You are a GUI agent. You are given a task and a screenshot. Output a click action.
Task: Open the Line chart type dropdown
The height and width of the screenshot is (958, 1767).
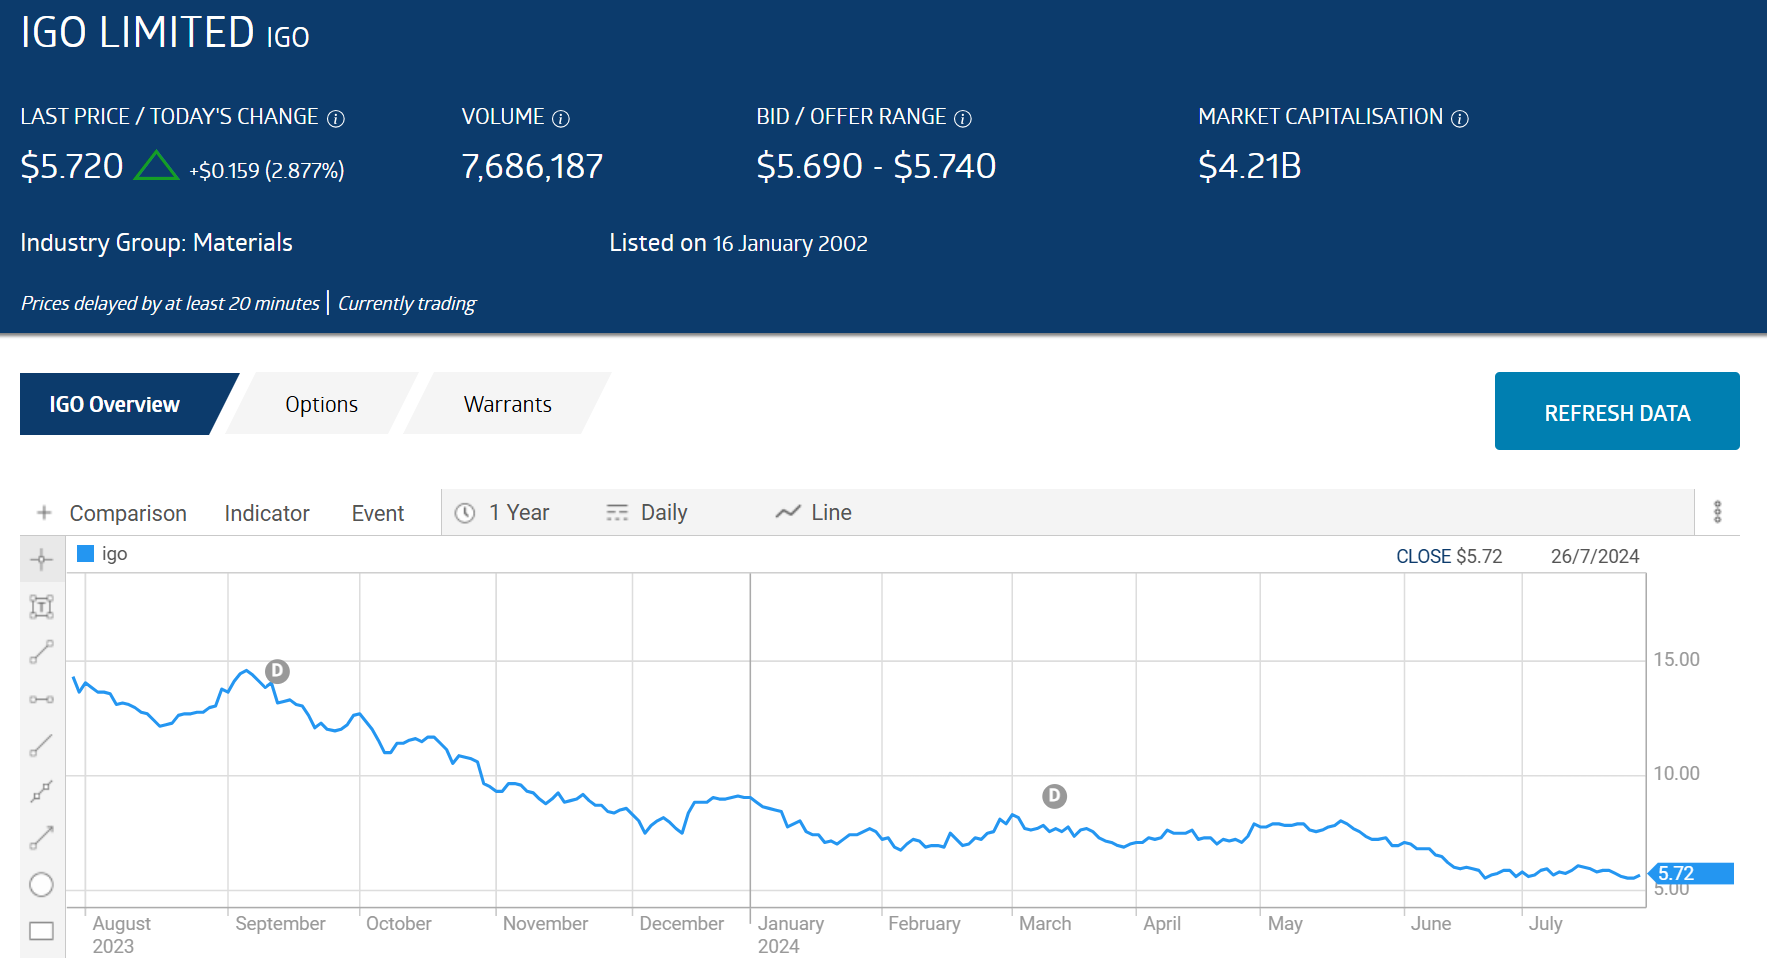(813, 513)
